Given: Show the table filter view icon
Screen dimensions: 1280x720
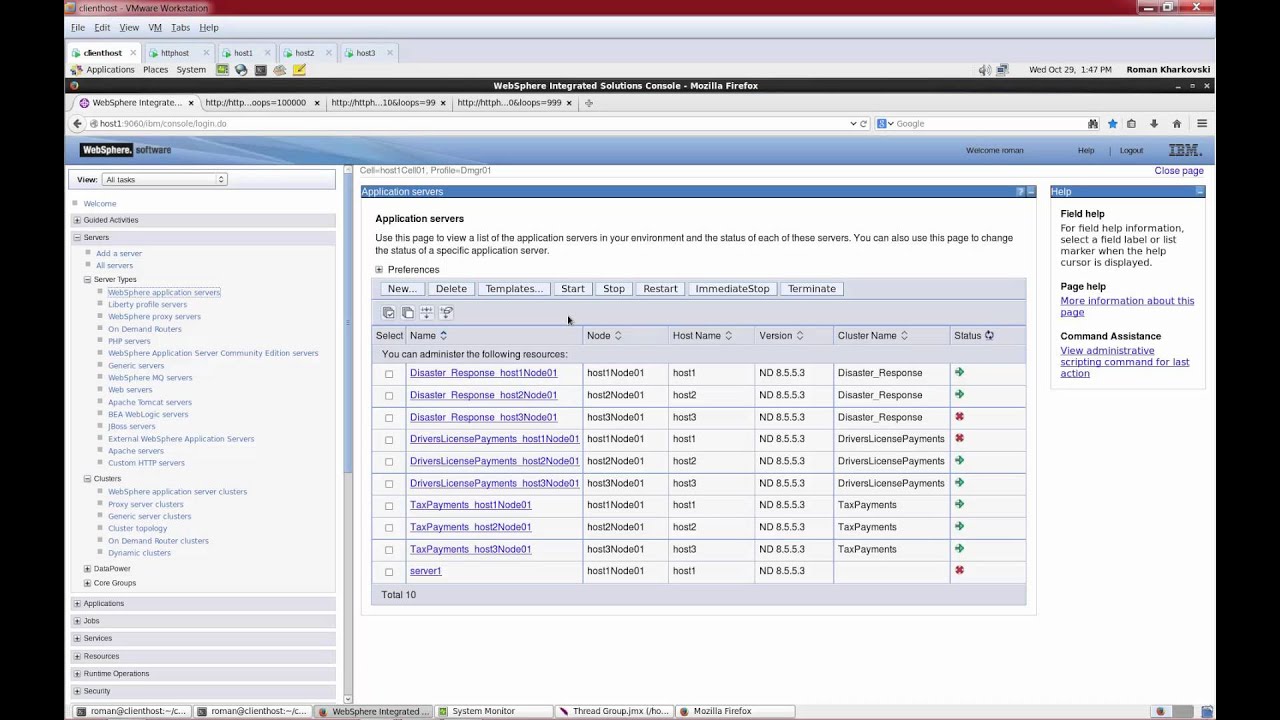Looking at the screenshot, I should 427,313.
